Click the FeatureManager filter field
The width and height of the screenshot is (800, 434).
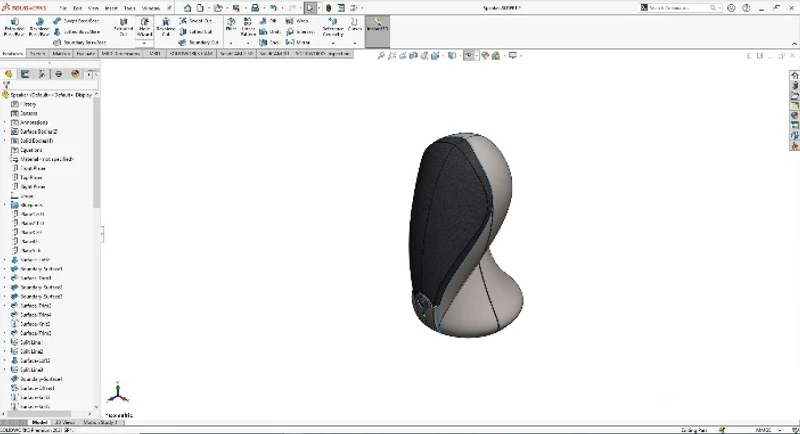click(50, 85)
